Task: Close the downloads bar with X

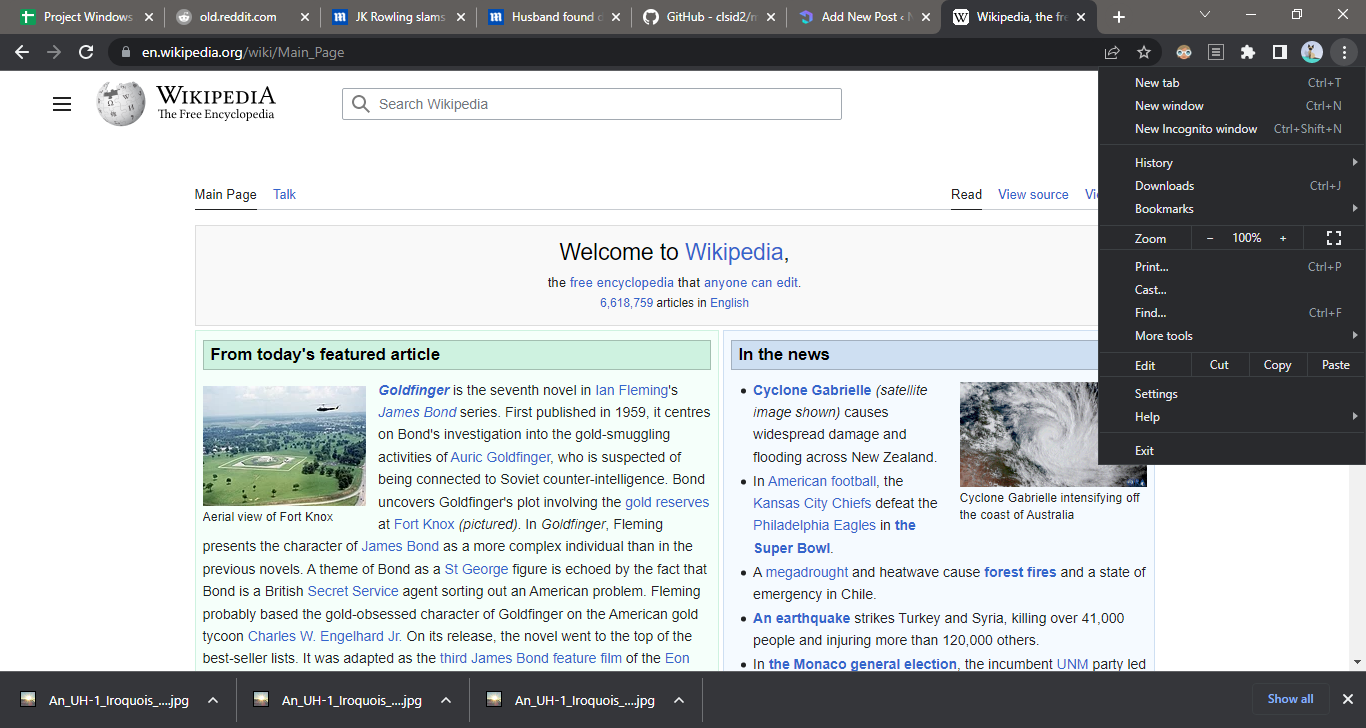Action: (x=1347, y=699)
